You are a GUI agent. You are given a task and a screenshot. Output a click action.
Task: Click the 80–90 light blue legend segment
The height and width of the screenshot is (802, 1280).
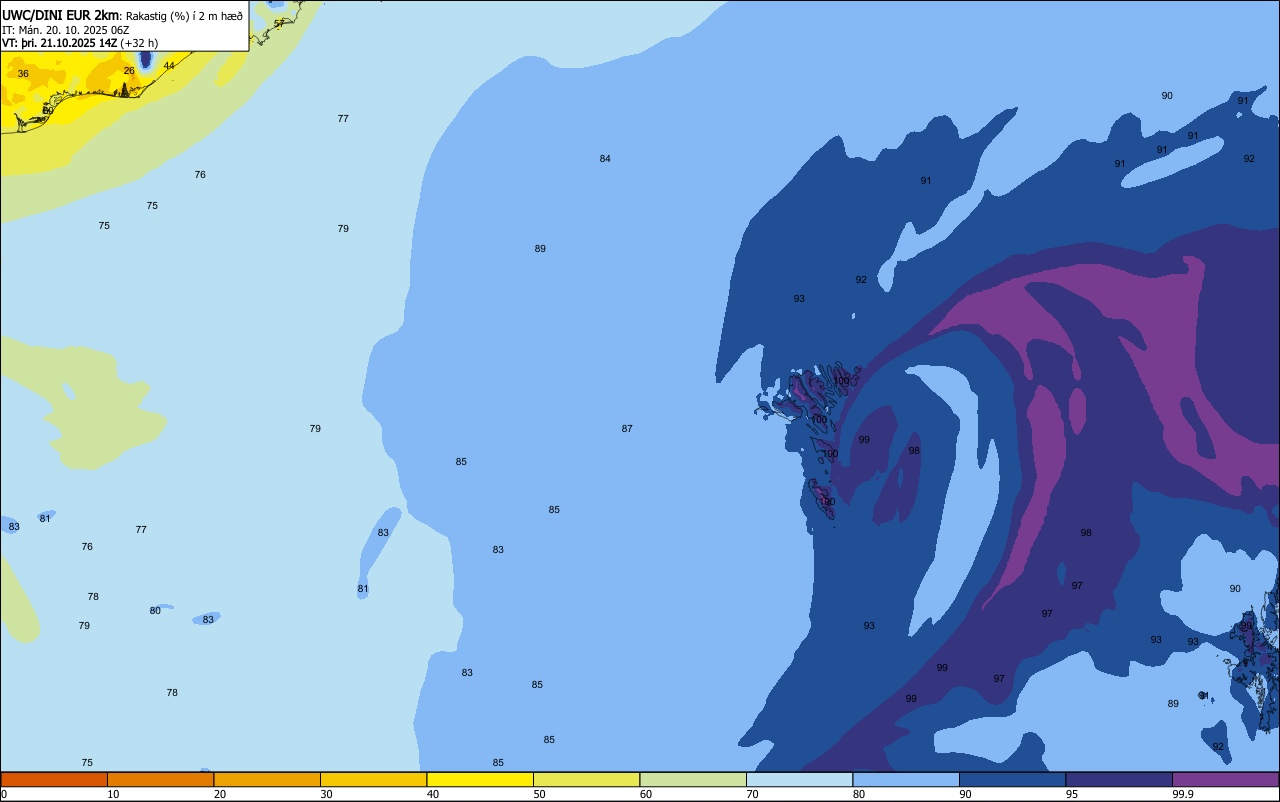tap(906, 779)
